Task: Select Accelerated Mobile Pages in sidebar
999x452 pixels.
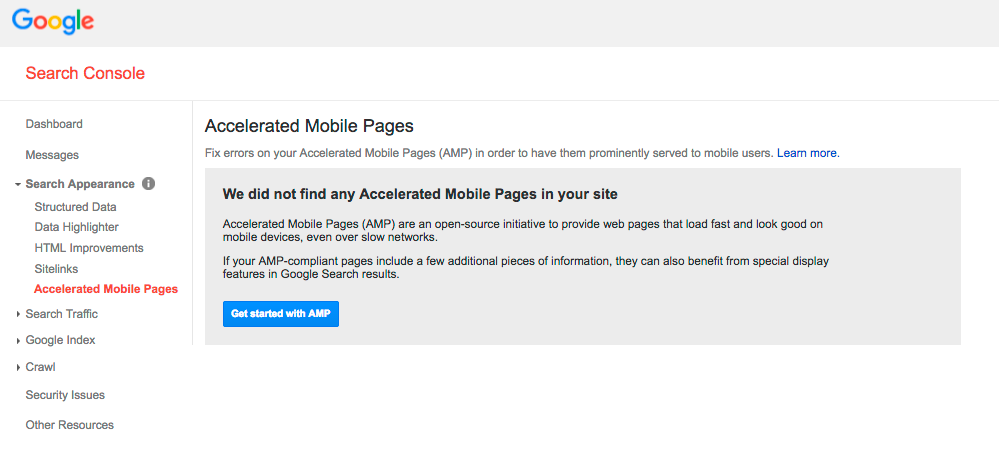Action: click(x=106, y=289)
